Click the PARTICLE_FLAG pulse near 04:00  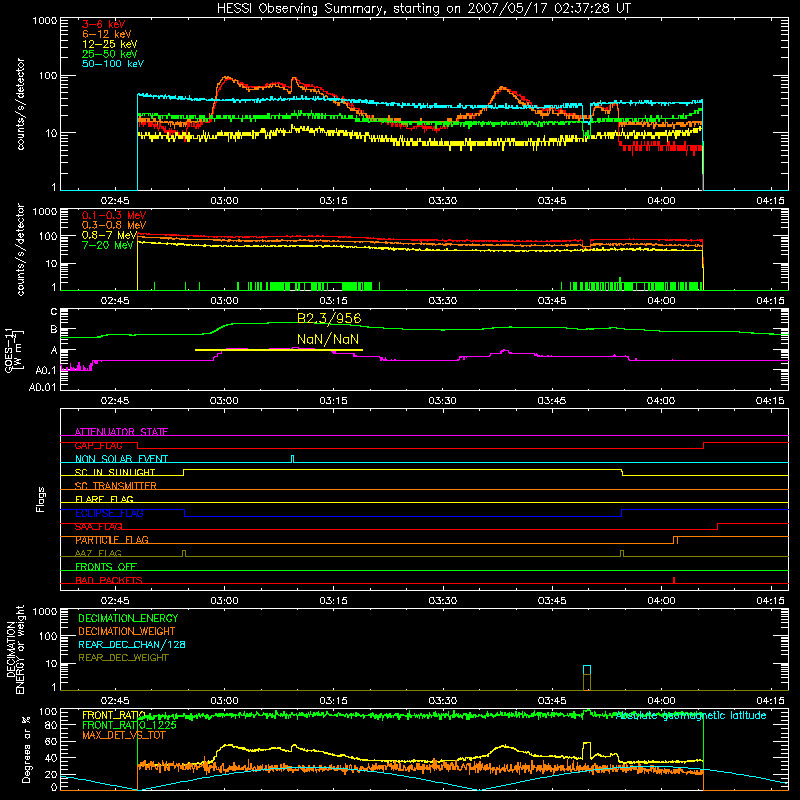pos(676,540)
